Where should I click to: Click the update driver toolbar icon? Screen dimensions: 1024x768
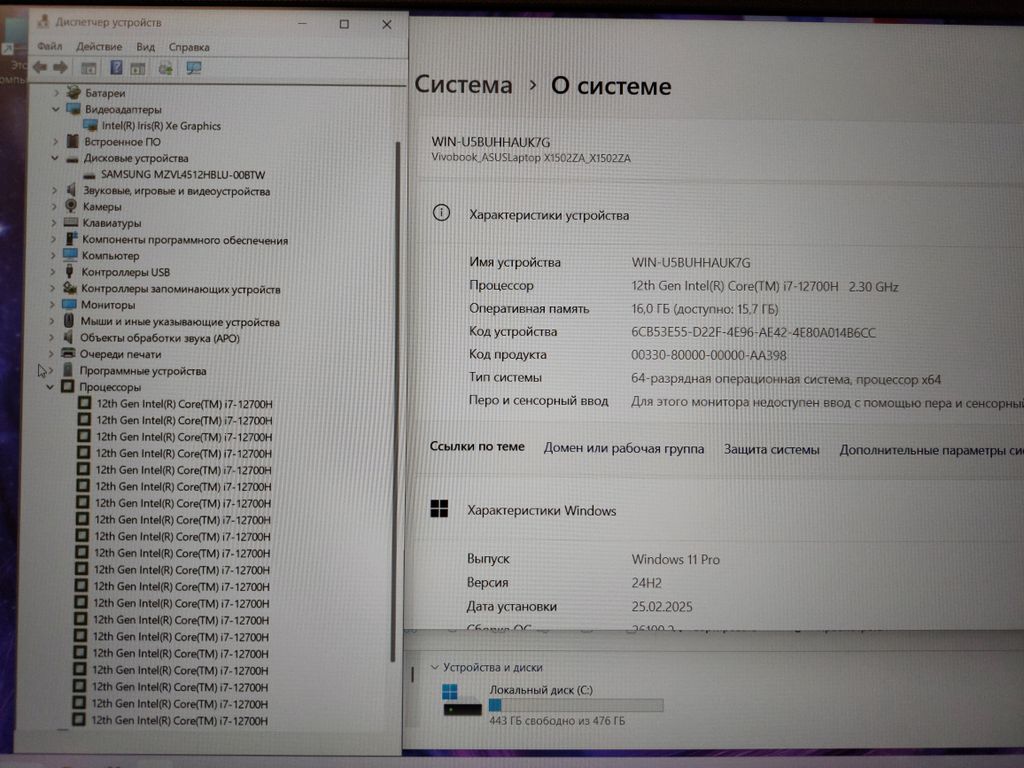(165, 68)
